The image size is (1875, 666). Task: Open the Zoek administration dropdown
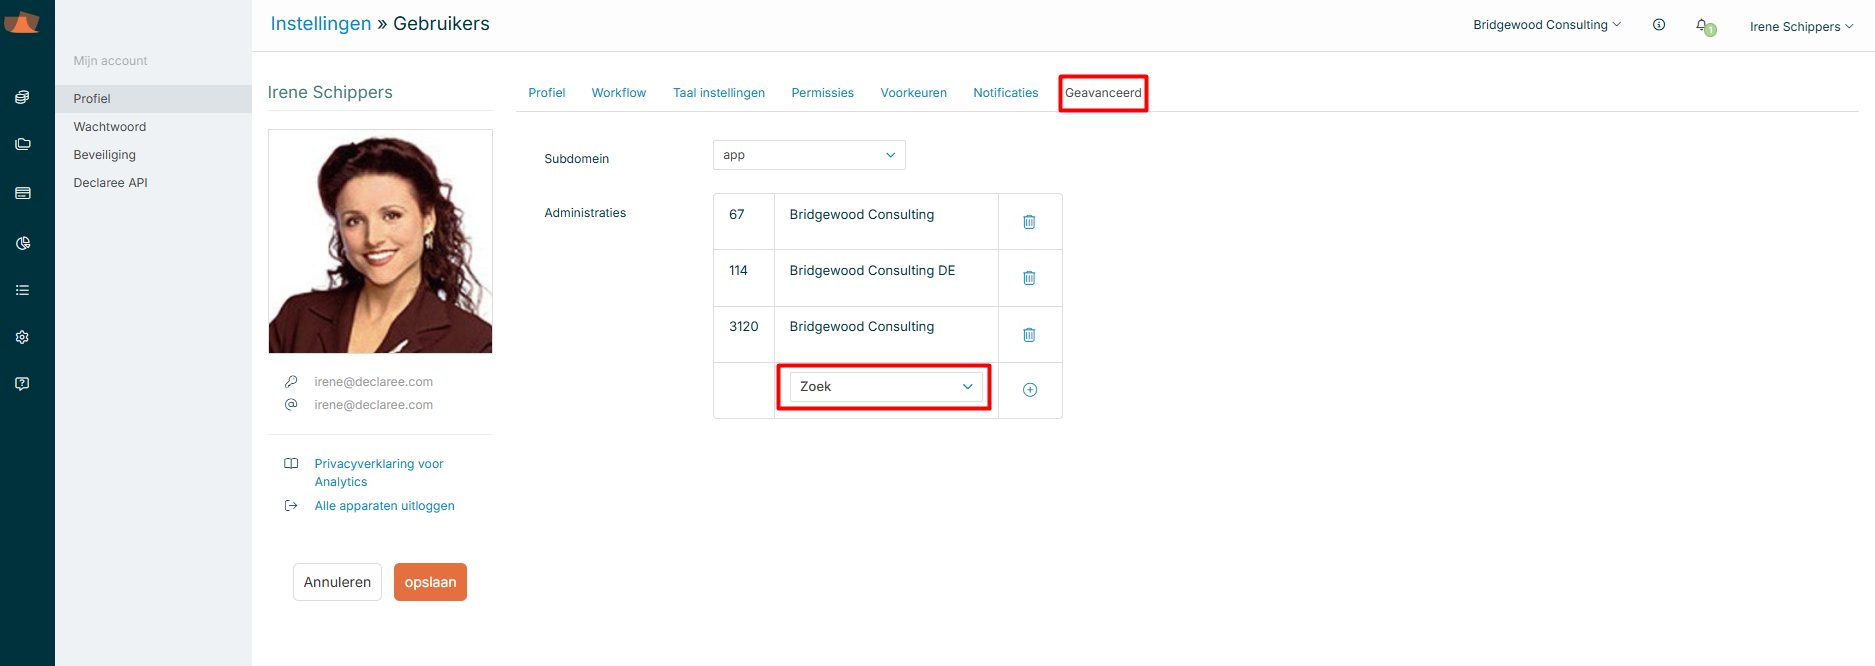[885, 387]
